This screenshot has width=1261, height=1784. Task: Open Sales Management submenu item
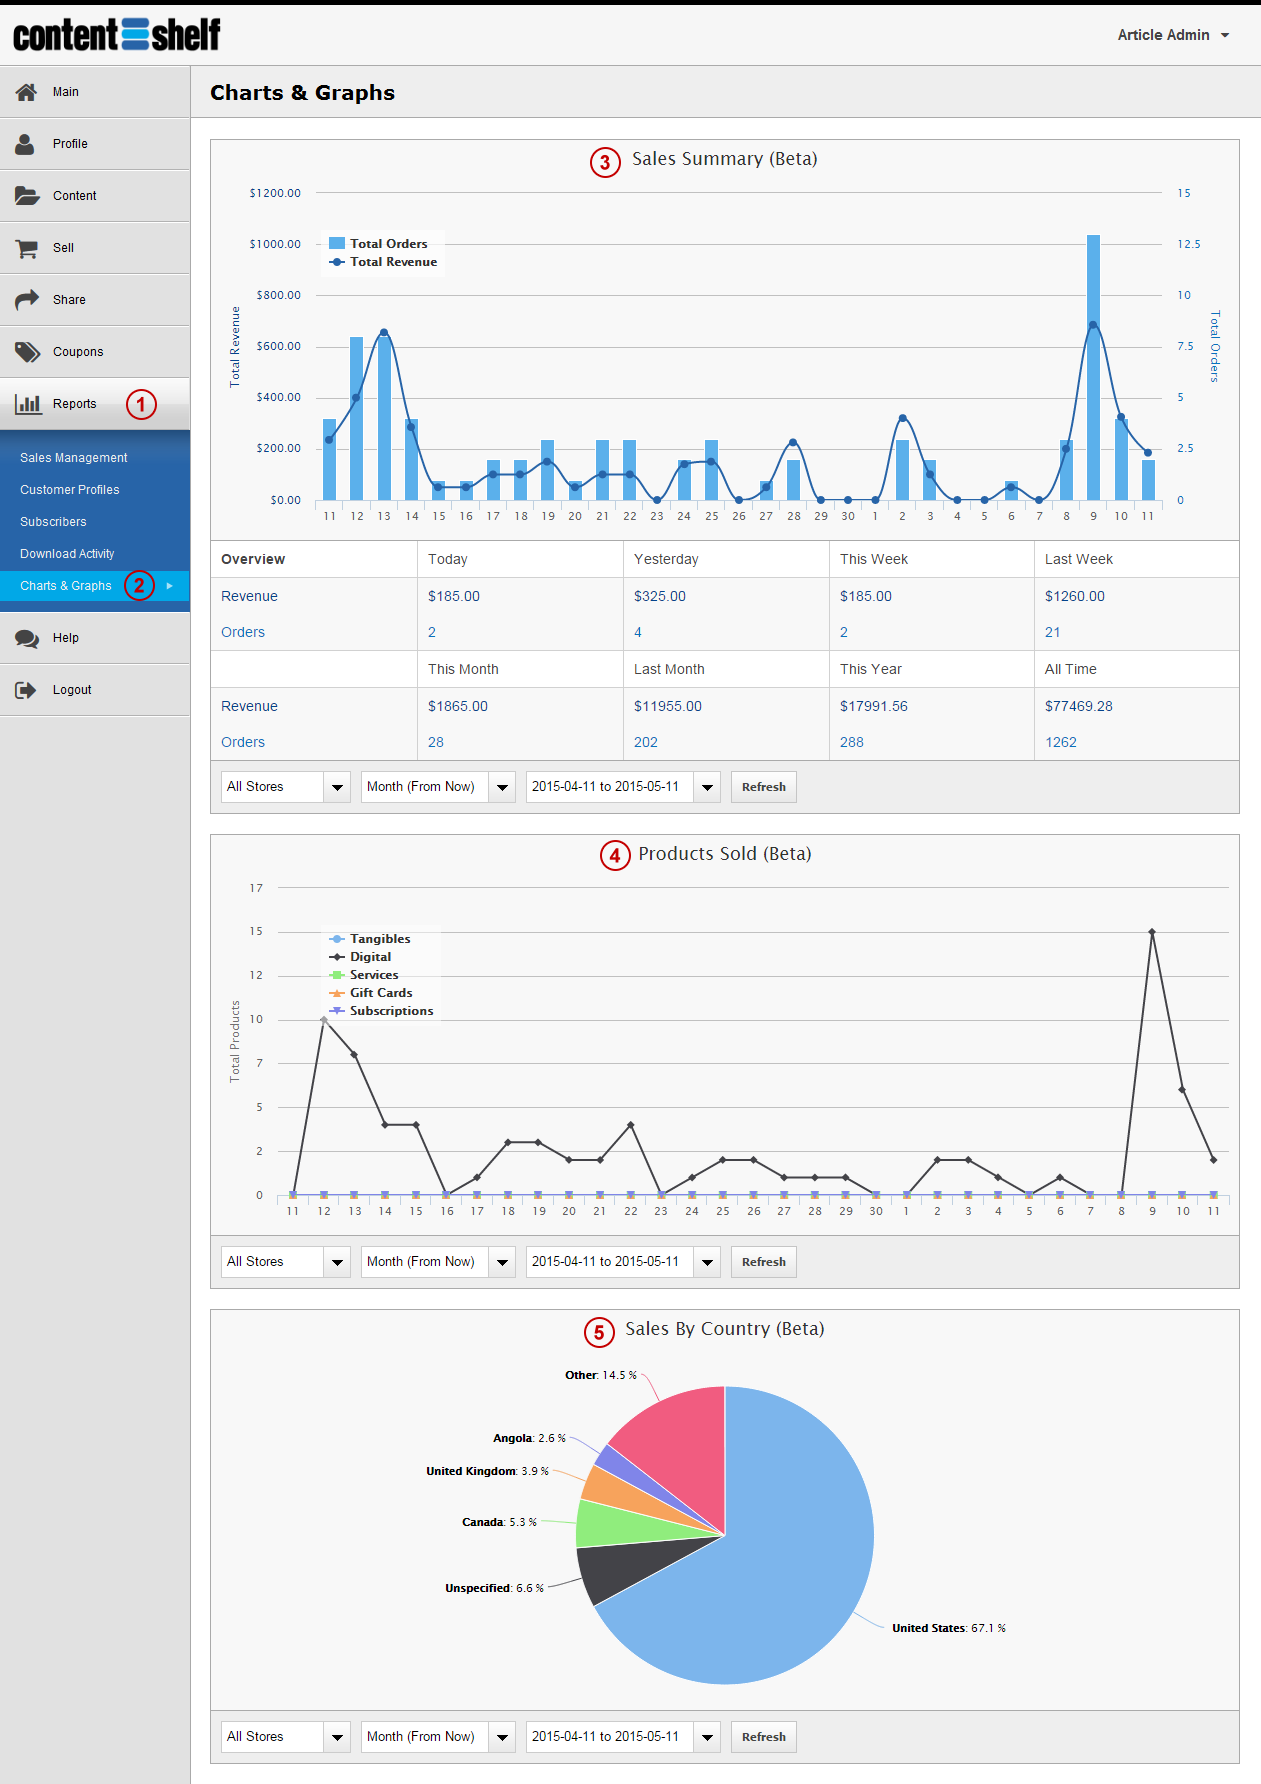point(74,458)
